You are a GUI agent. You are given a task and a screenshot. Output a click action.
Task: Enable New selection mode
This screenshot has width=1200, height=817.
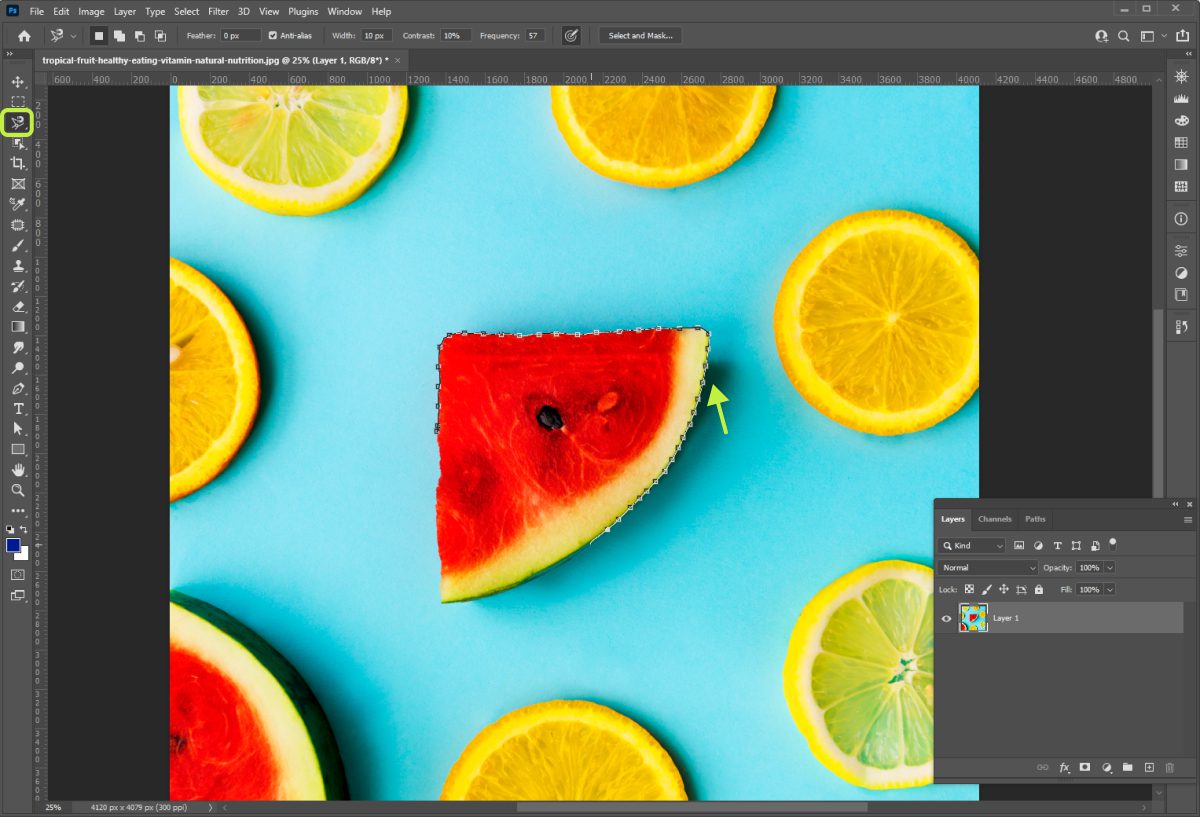[98, 35]
